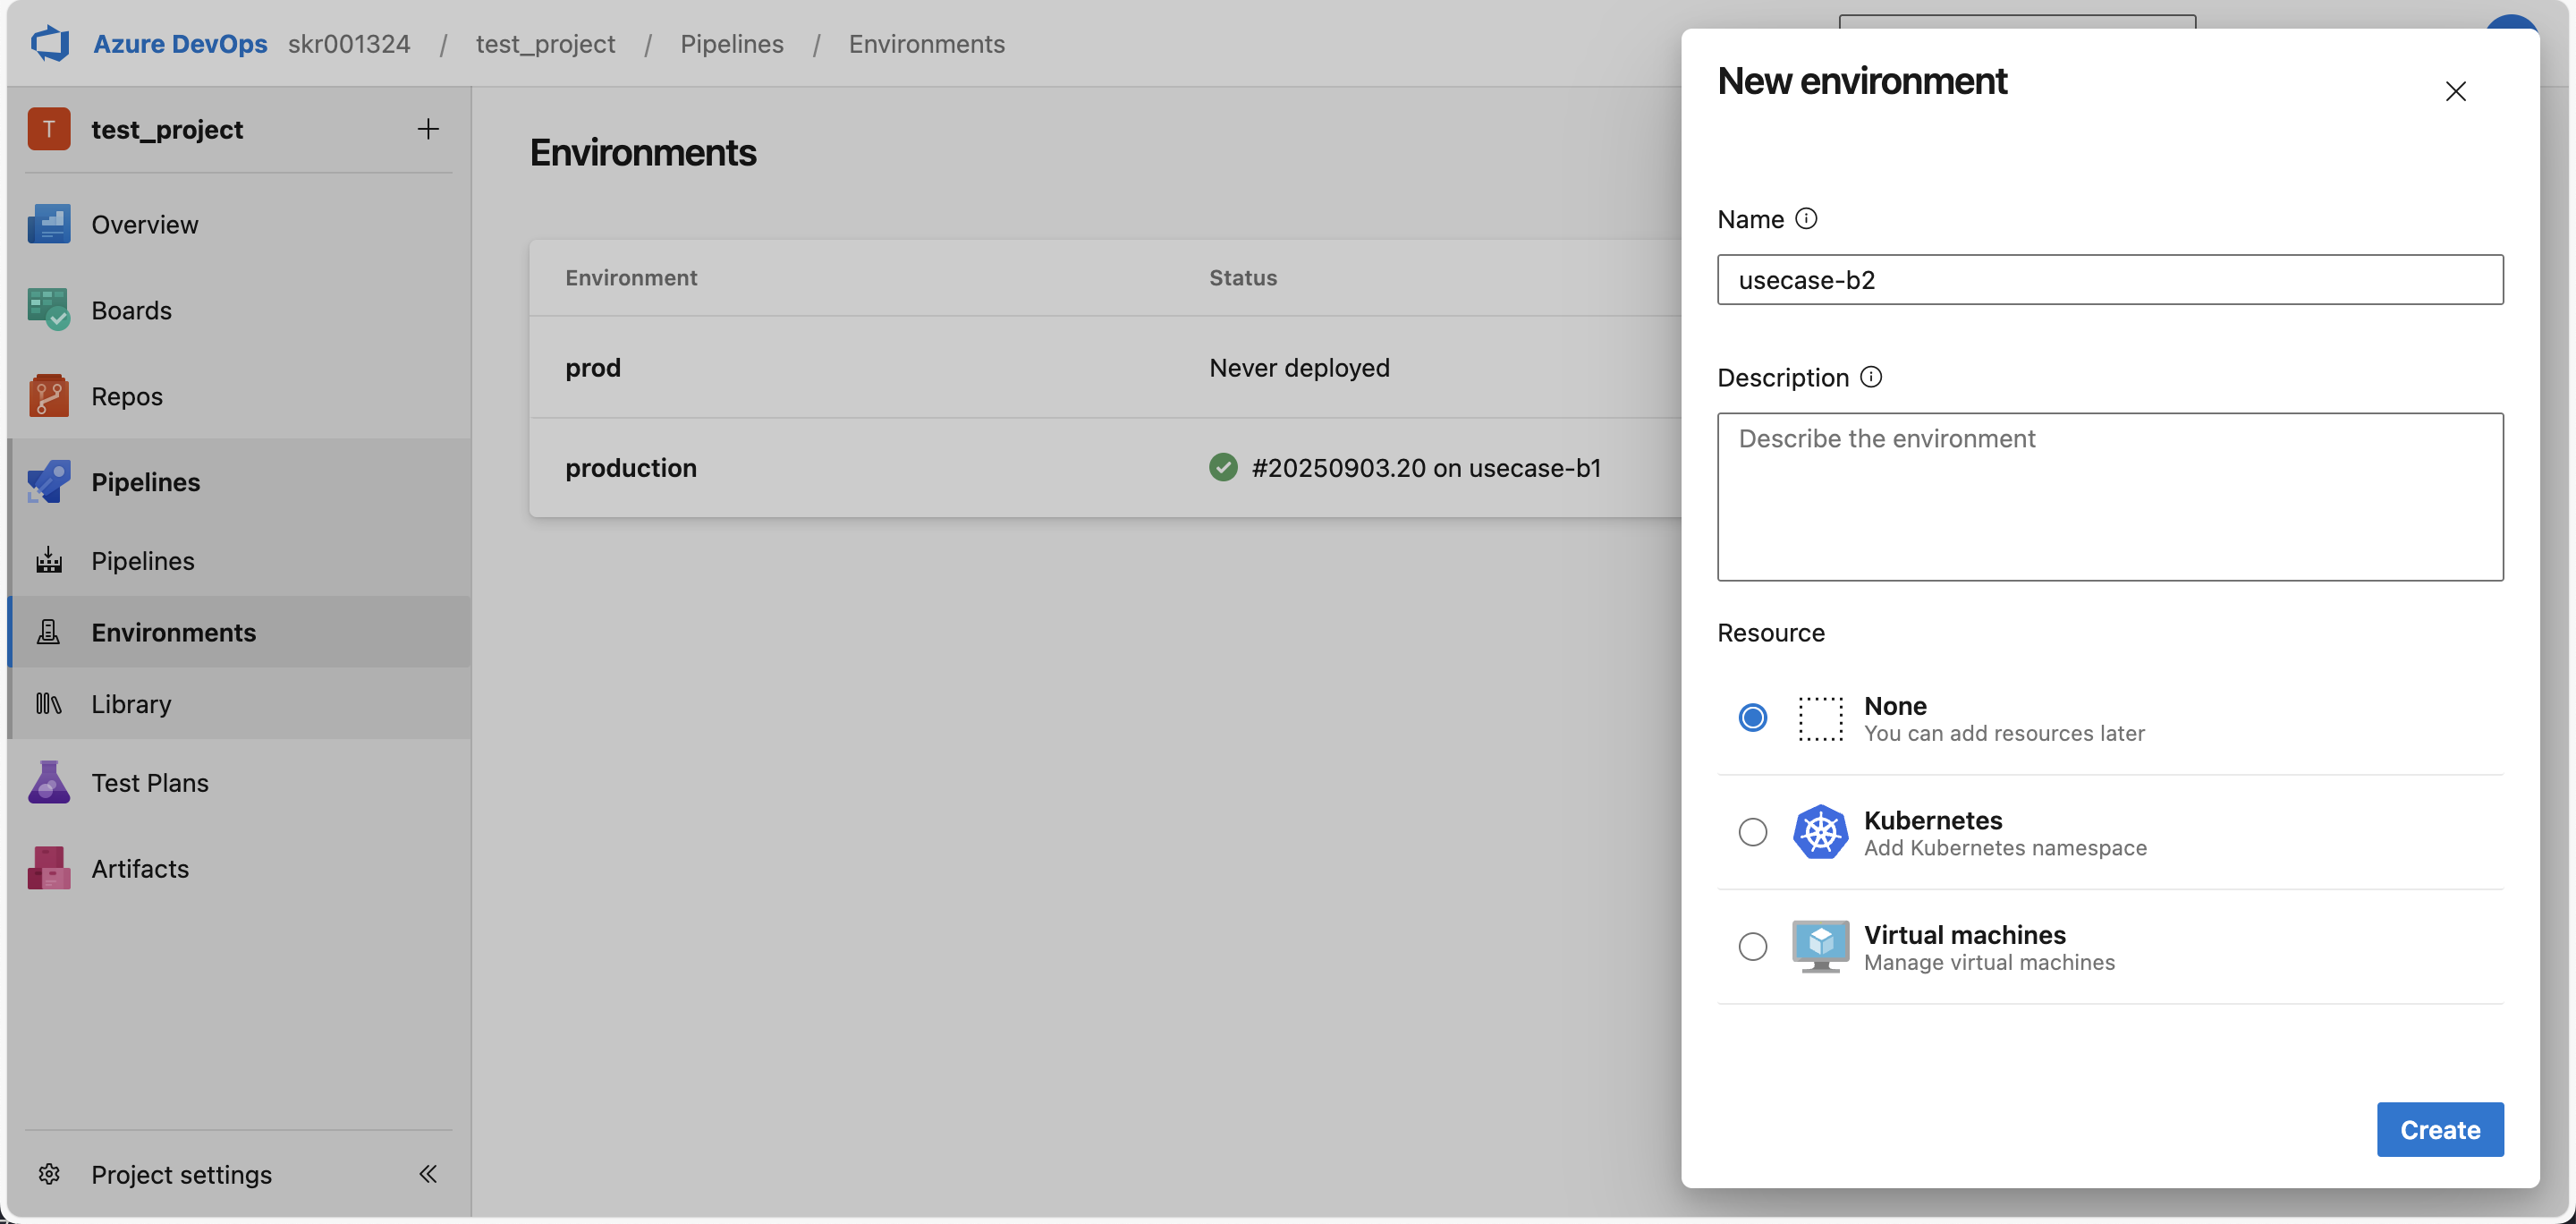Screen dimensions: 2576x1224
Task: Select the None resource radio button
Action: pyautogui.click(x=1752, y=718)
